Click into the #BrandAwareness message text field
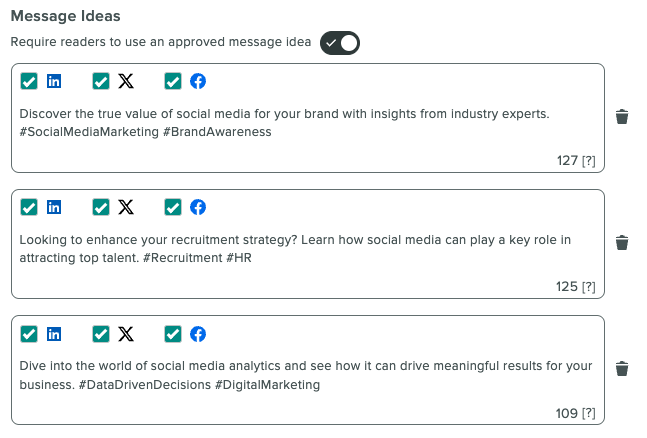647x438 pixels. coord(308,123)
